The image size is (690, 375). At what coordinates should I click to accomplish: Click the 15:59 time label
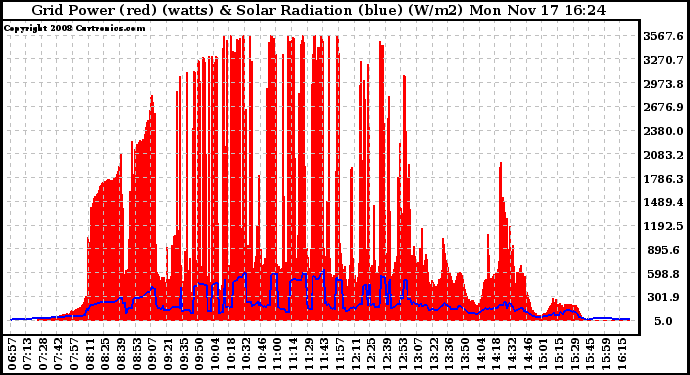click(x=606, y=353)
